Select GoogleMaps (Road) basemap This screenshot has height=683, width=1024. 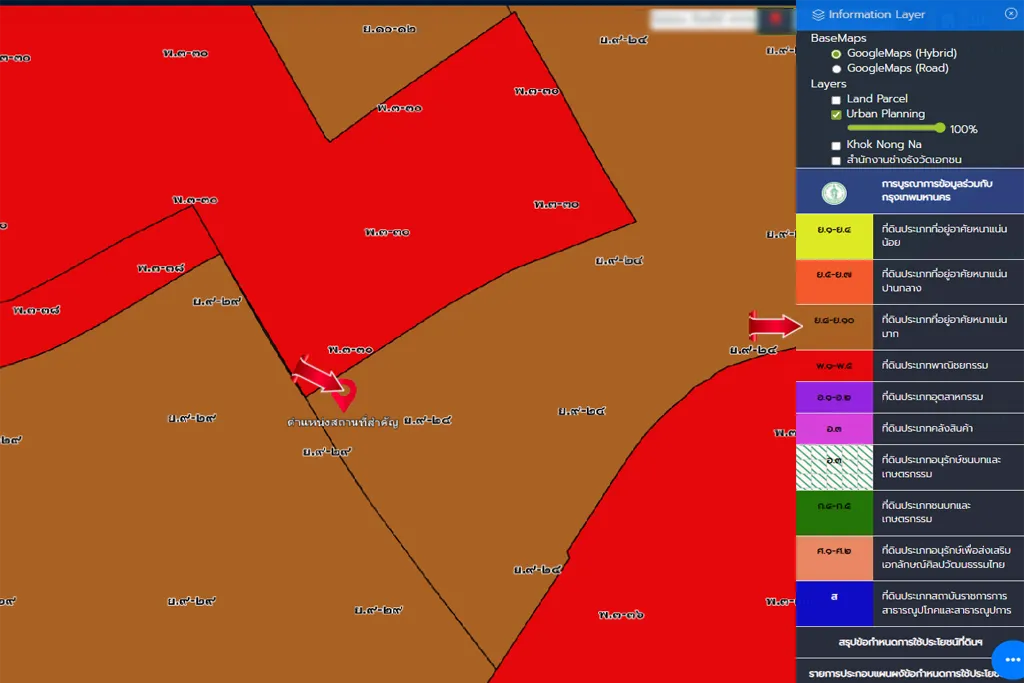coord(836,69)
